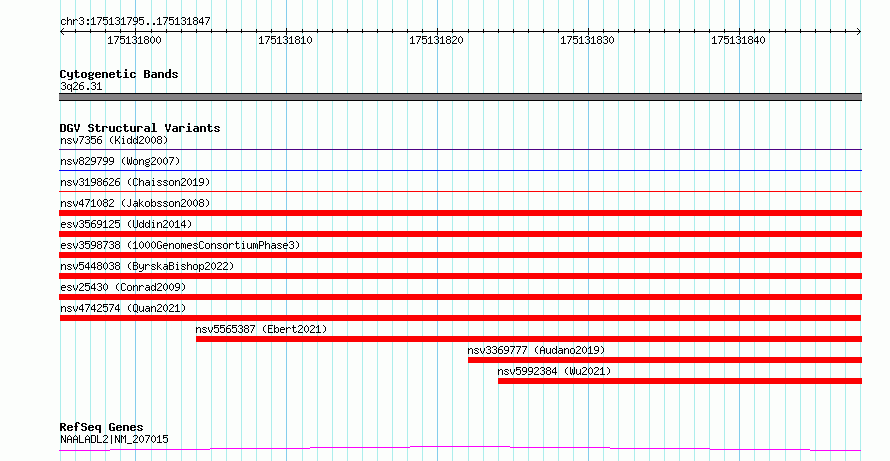
Task: Click the magenta NAALADL2 gene line
Action: tap(460, 449)
